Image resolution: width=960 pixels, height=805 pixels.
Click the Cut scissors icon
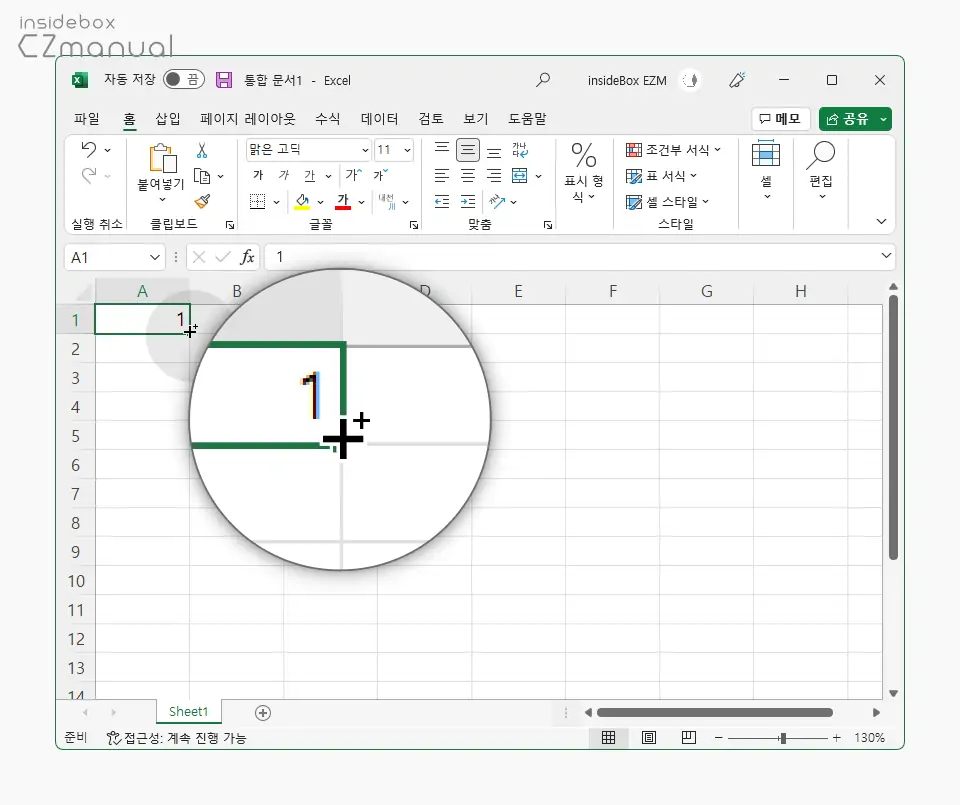[x=201, y=151]
